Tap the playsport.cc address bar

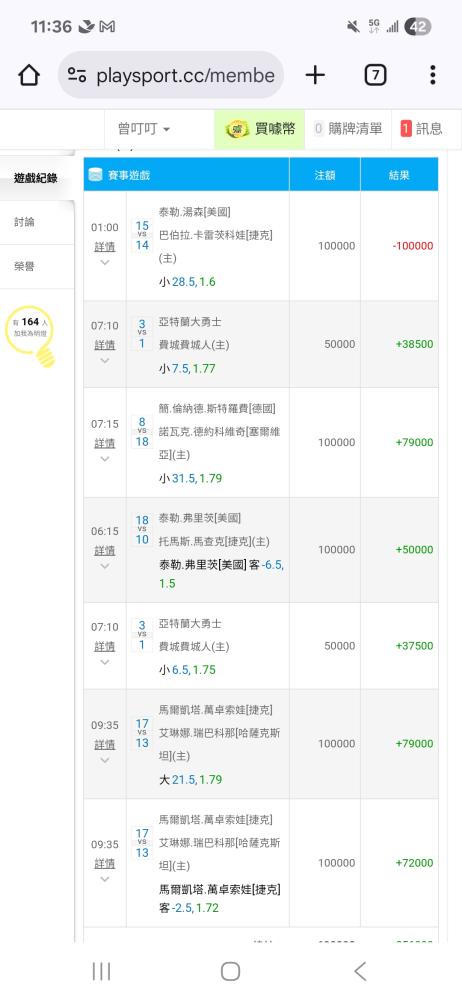click(x=171, y=76)
